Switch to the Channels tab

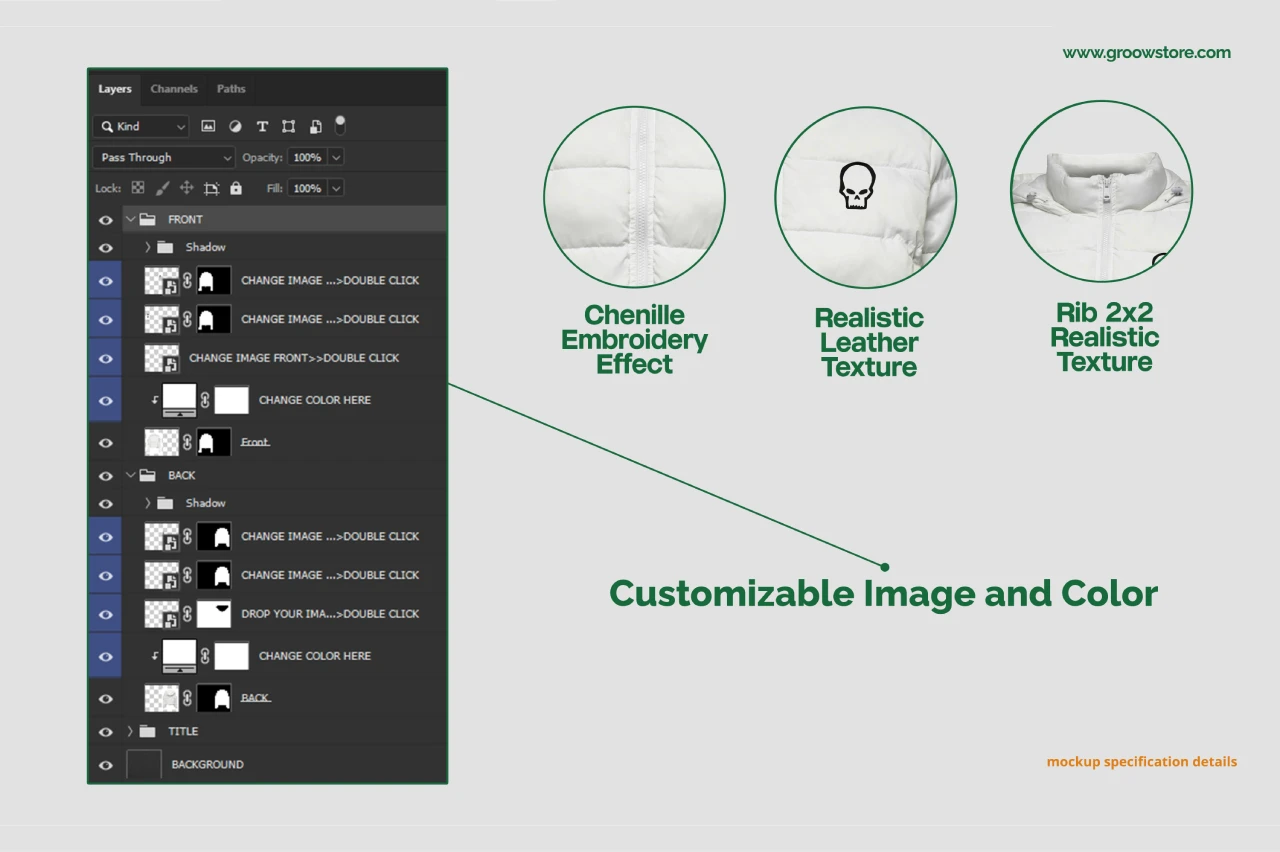click(174, 89)
